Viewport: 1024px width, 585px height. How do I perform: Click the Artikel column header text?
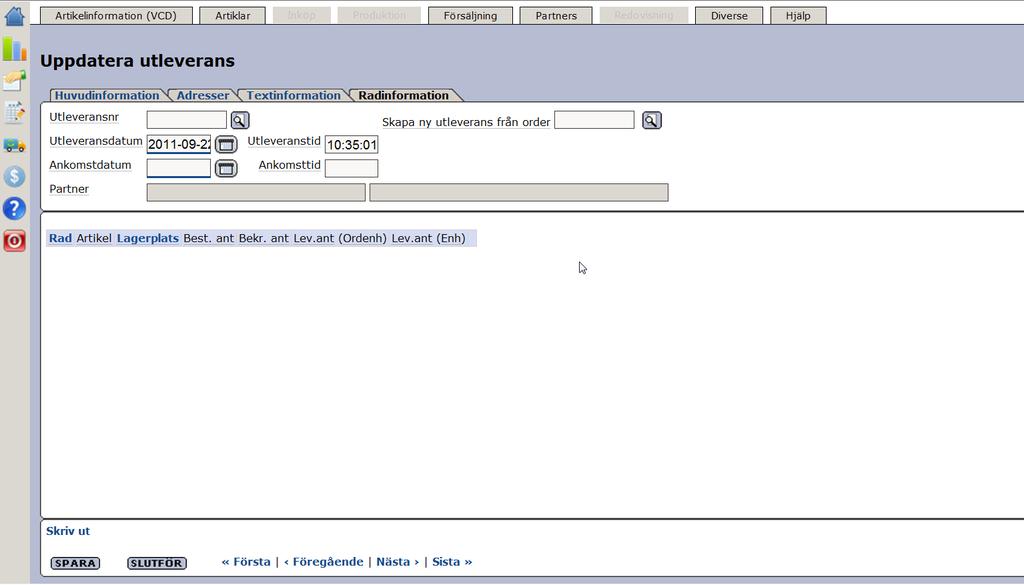(x=94, y=238)
